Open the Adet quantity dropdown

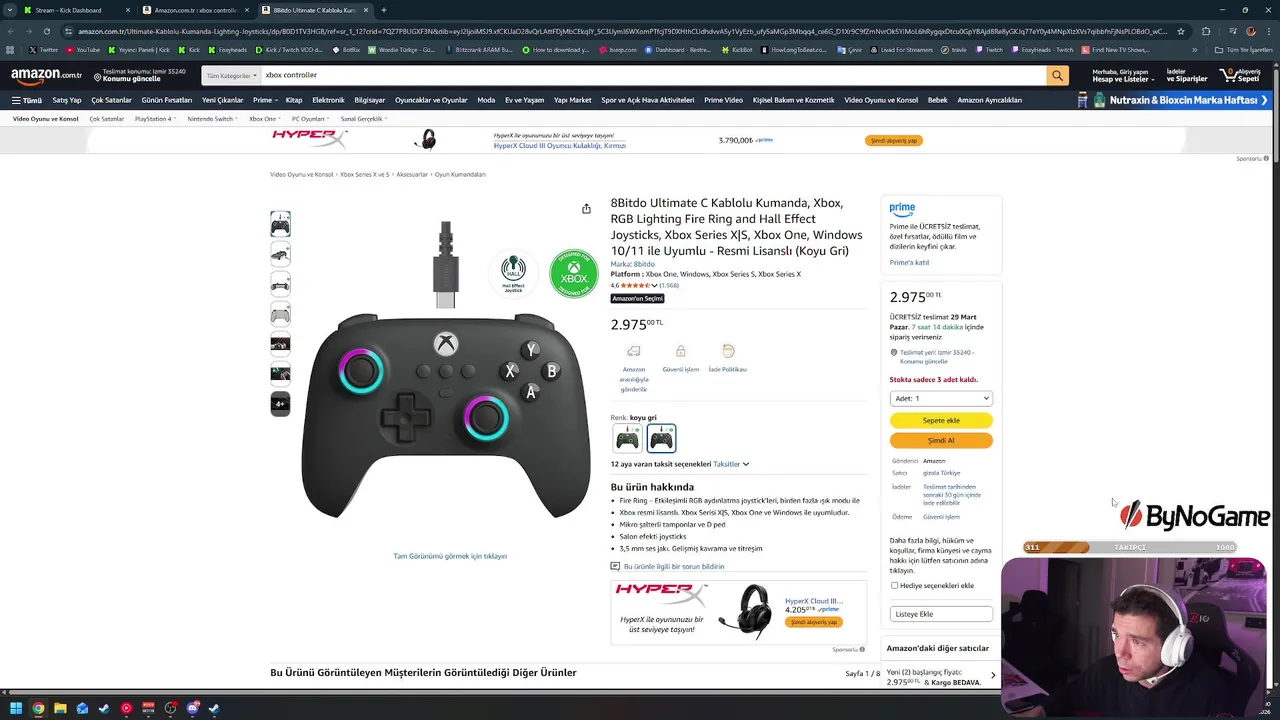click(941, 398)
